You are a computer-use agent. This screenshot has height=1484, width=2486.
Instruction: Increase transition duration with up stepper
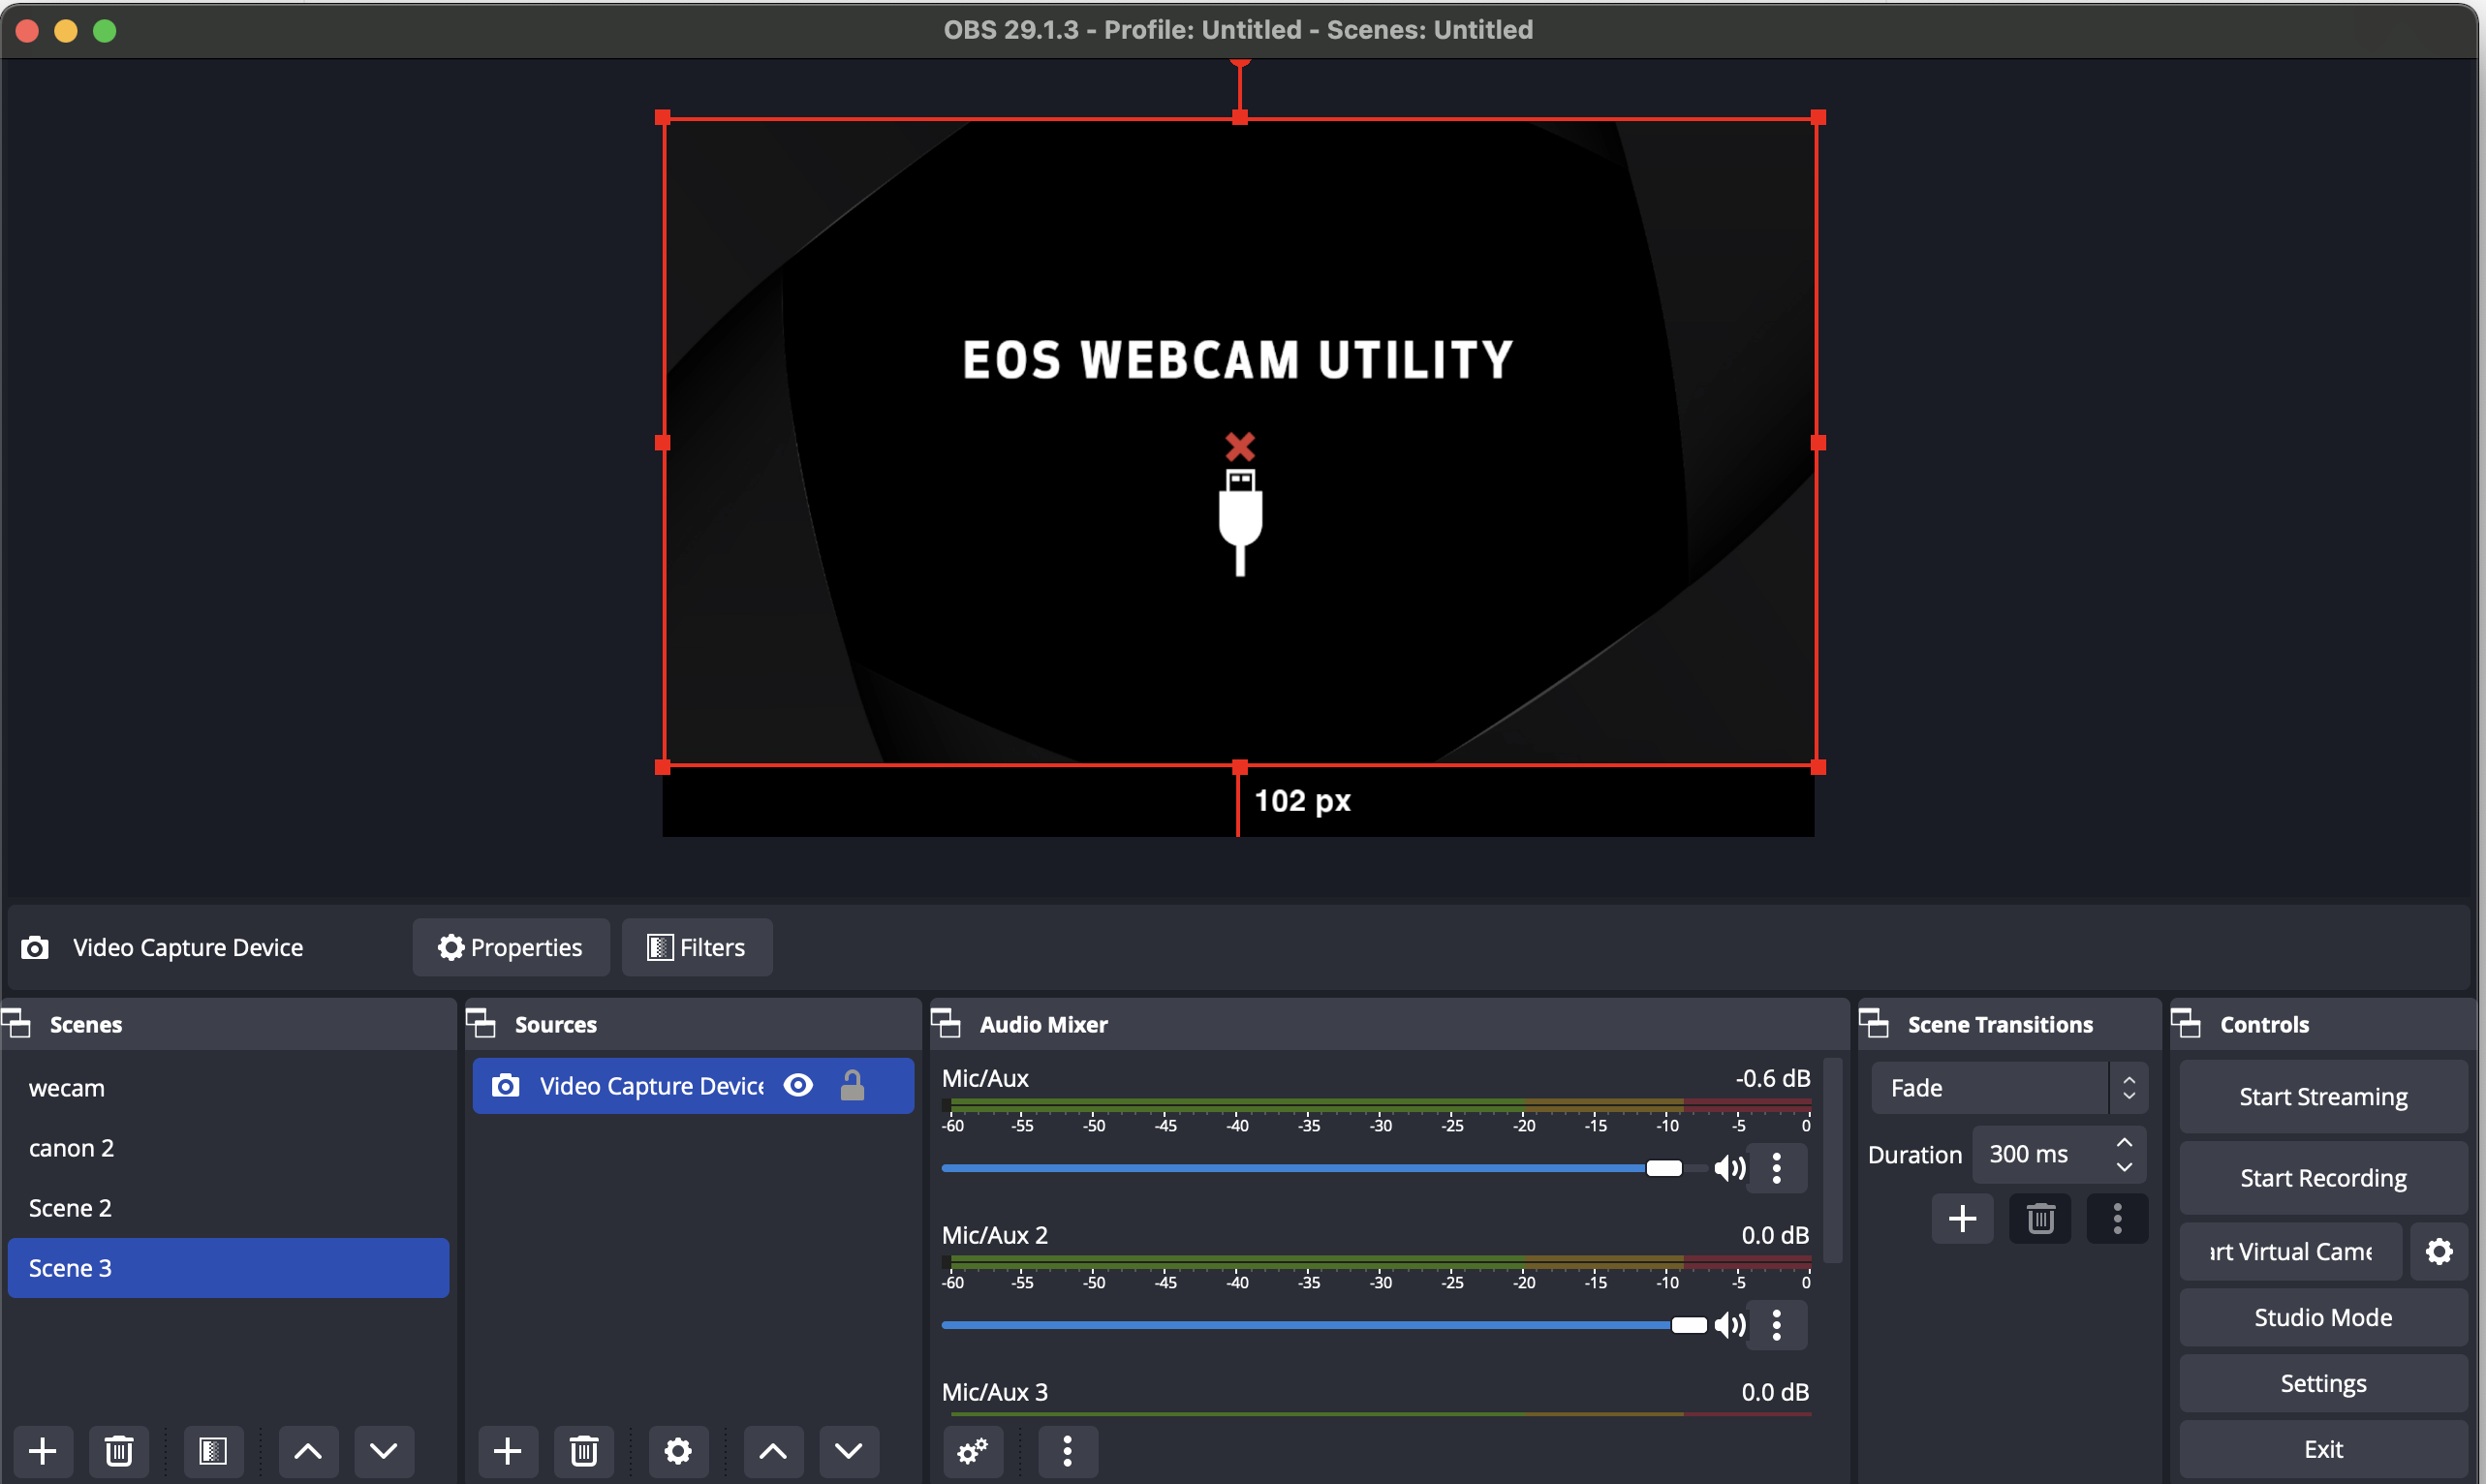2124,1143
